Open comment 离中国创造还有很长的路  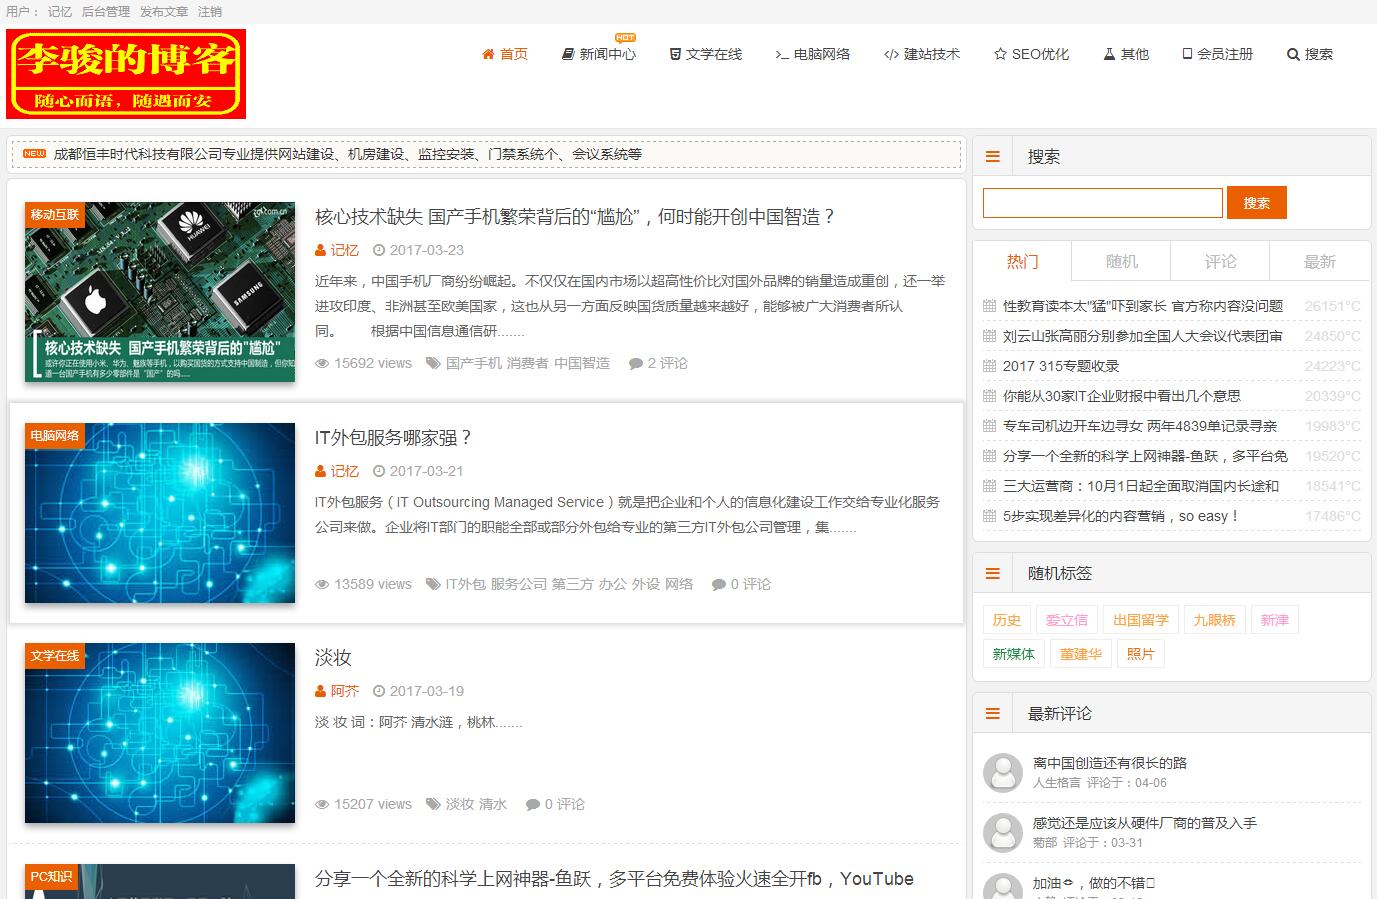pyautogui.click(x=1110, y=763)
